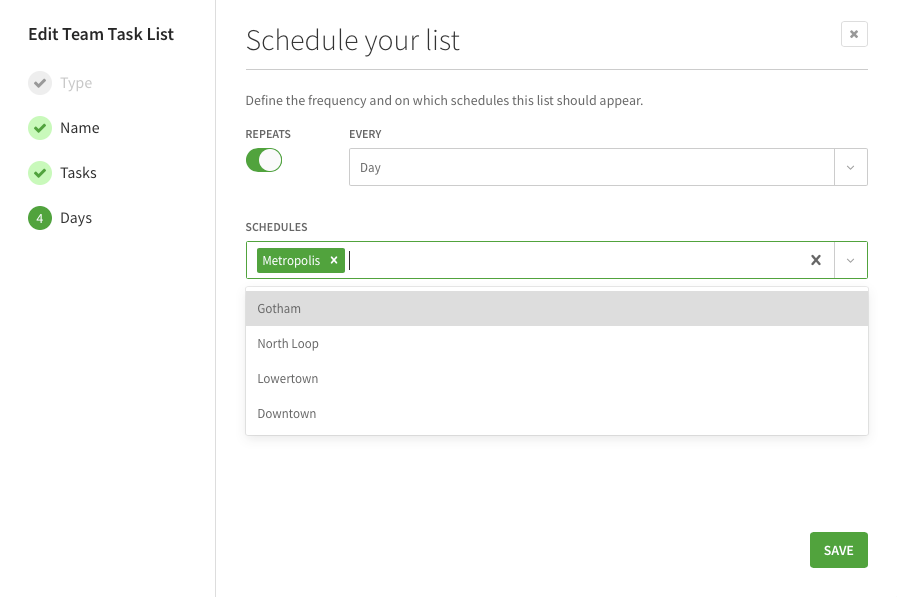Click the green checkmark icon next to Tasks
Viewport: 897px width, 597px height.
point(40,173)
